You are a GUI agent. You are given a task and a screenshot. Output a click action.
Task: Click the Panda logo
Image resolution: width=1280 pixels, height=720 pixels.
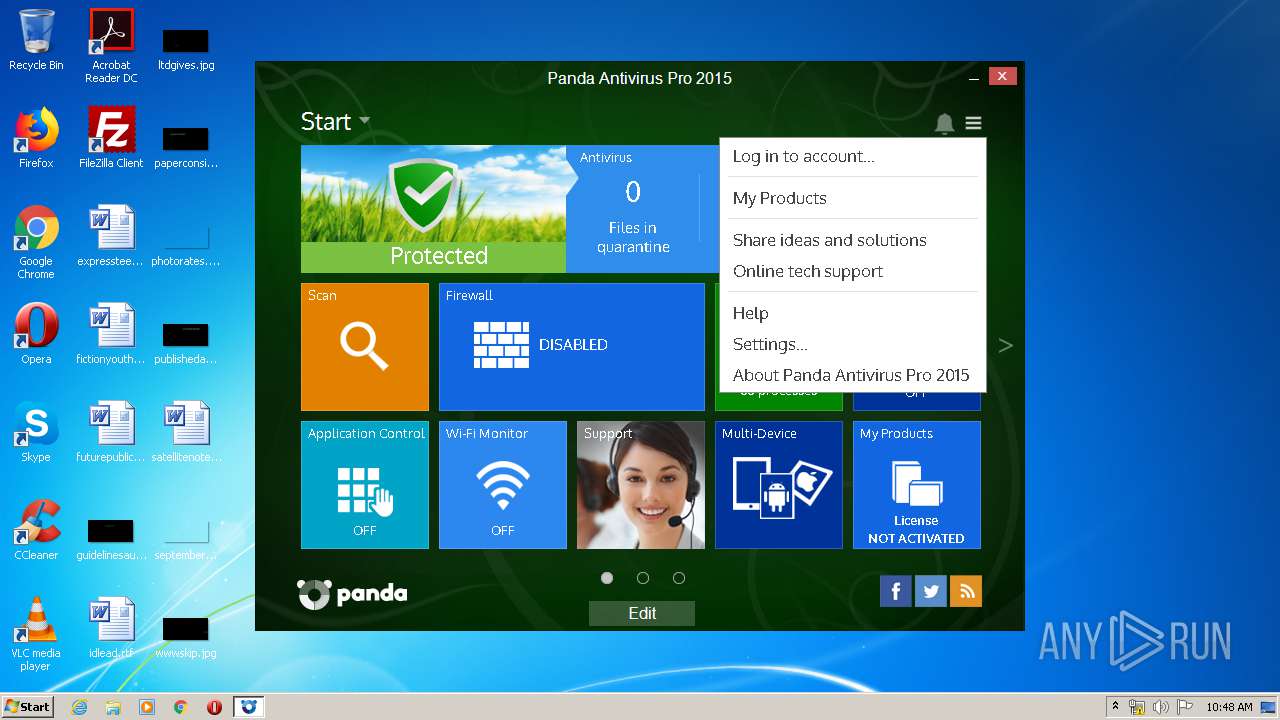tap(352, 594)
